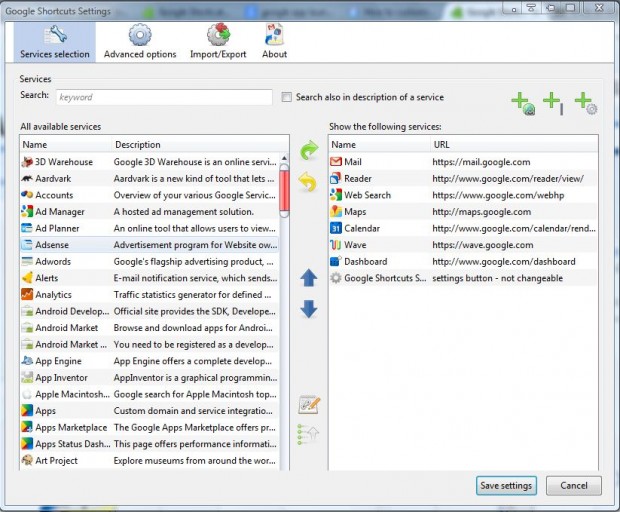
Task: Select the Google Shortcuts Settings gear row
Action: click(463, 278)
